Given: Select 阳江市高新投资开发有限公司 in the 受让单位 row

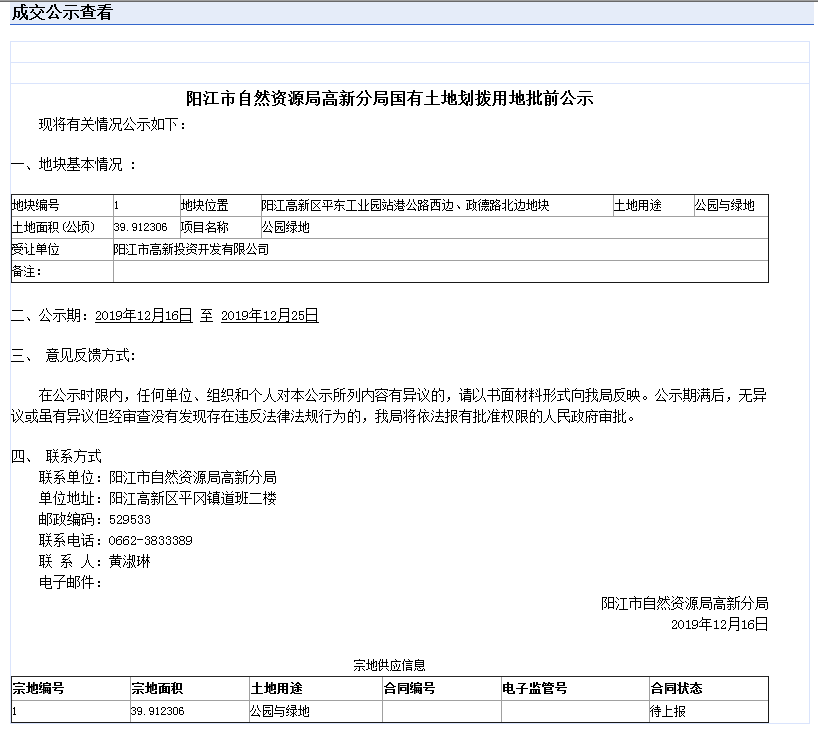Looking at the screenshot, I should (191, 249).
